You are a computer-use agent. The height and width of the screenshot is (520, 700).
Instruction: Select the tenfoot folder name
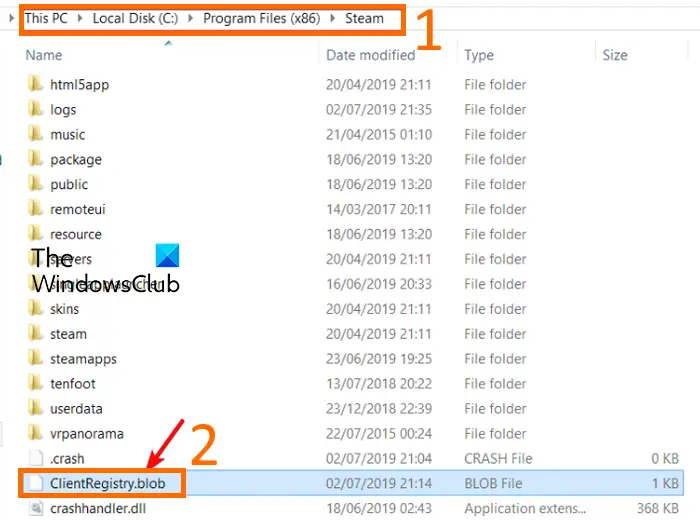73,383
